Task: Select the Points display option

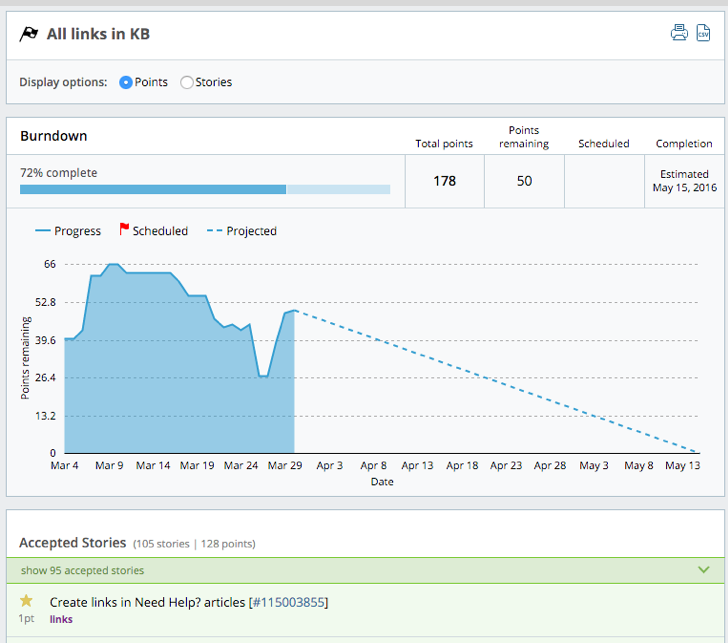Action: [126, 82]
